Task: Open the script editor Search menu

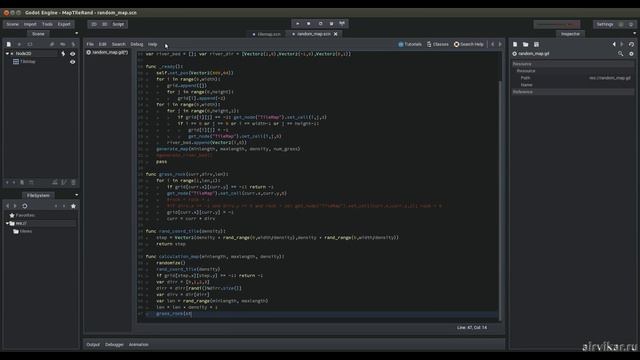Action: tap(119, 44)
